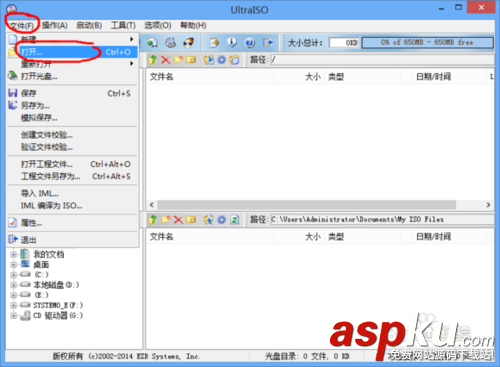Viewport: 500px width, 367px height.
Task: Click the scrollbar right arrow in the image pane
Action: (488, 204)
